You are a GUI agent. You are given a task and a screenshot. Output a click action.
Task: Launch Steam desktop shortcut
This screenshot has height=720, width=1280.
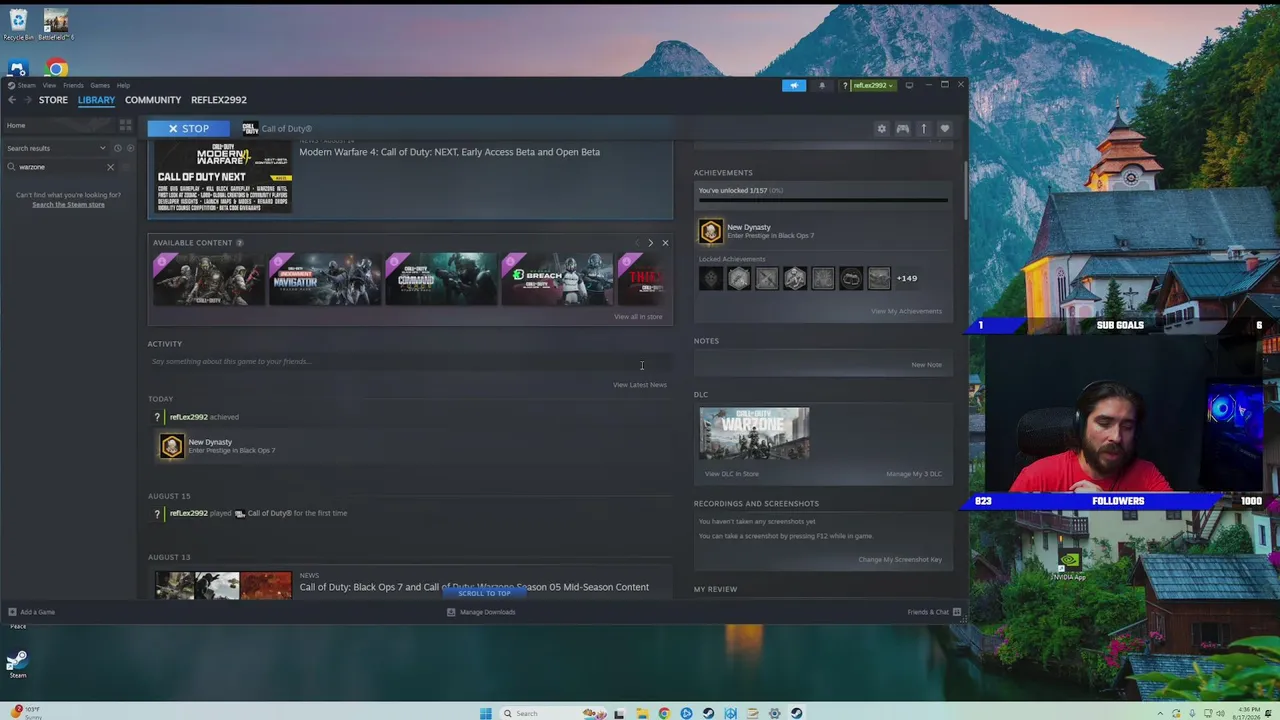17,664
